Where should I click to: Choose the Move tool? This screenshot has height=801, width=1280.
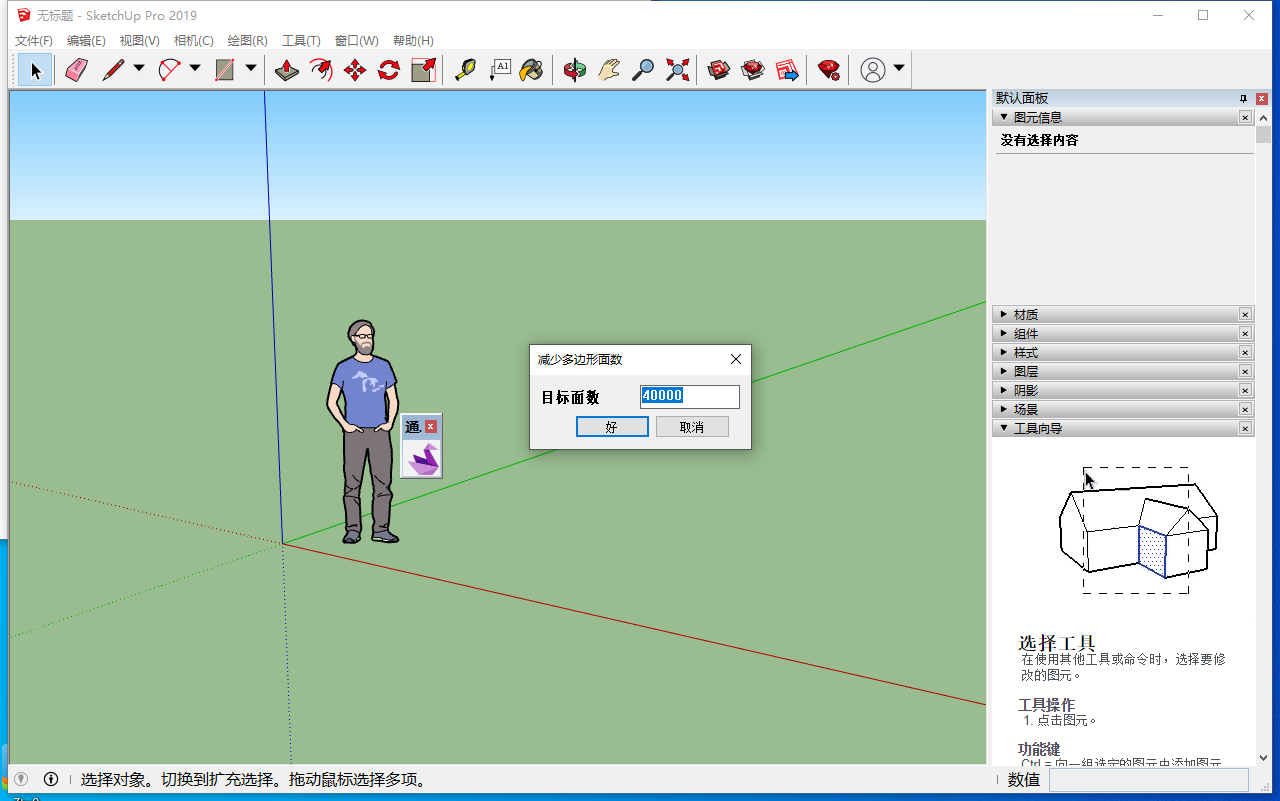point(355,70)
